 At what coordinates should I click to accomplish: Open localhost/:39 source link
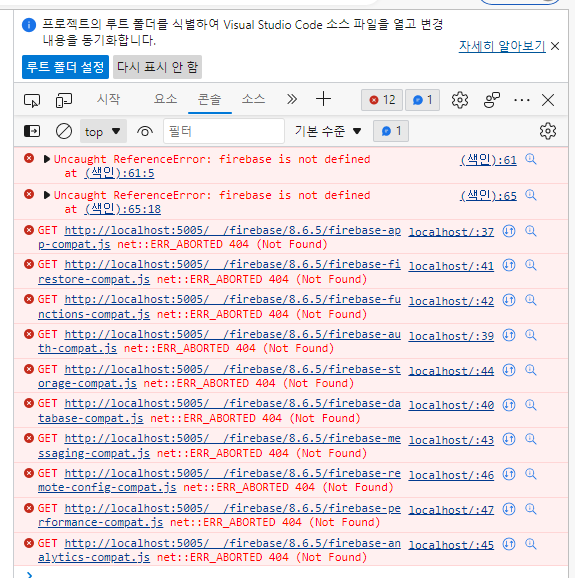coord(451,336)
